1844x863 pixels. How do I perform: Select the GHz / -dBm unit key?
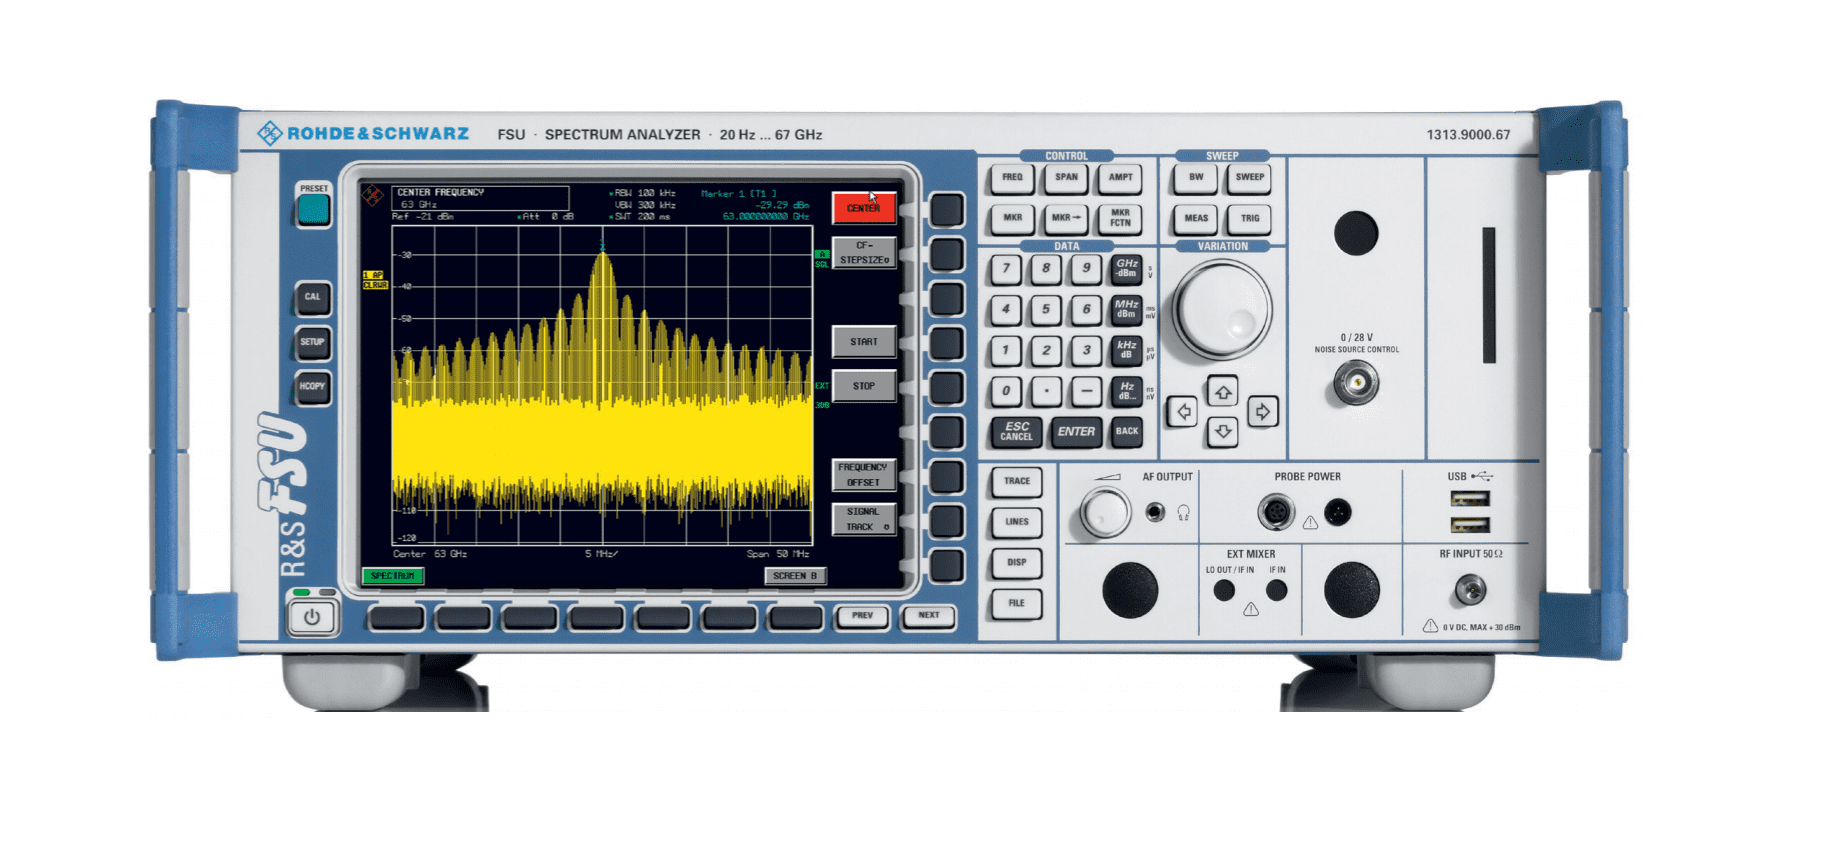point(1127,268)
